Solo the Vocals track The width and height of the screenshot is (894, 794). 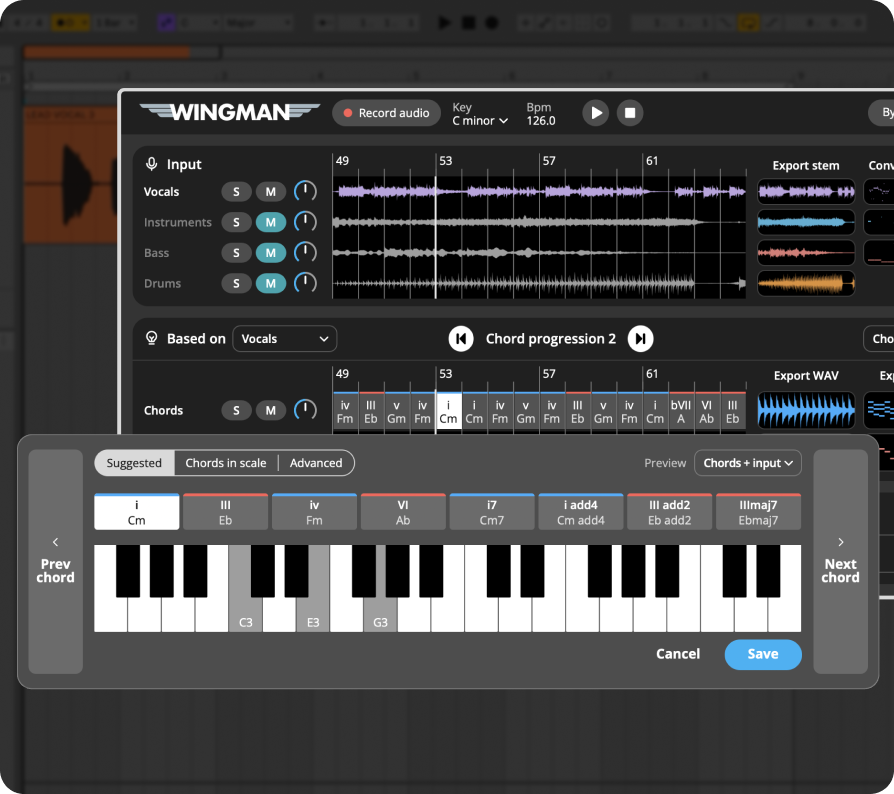pos(236,191)
